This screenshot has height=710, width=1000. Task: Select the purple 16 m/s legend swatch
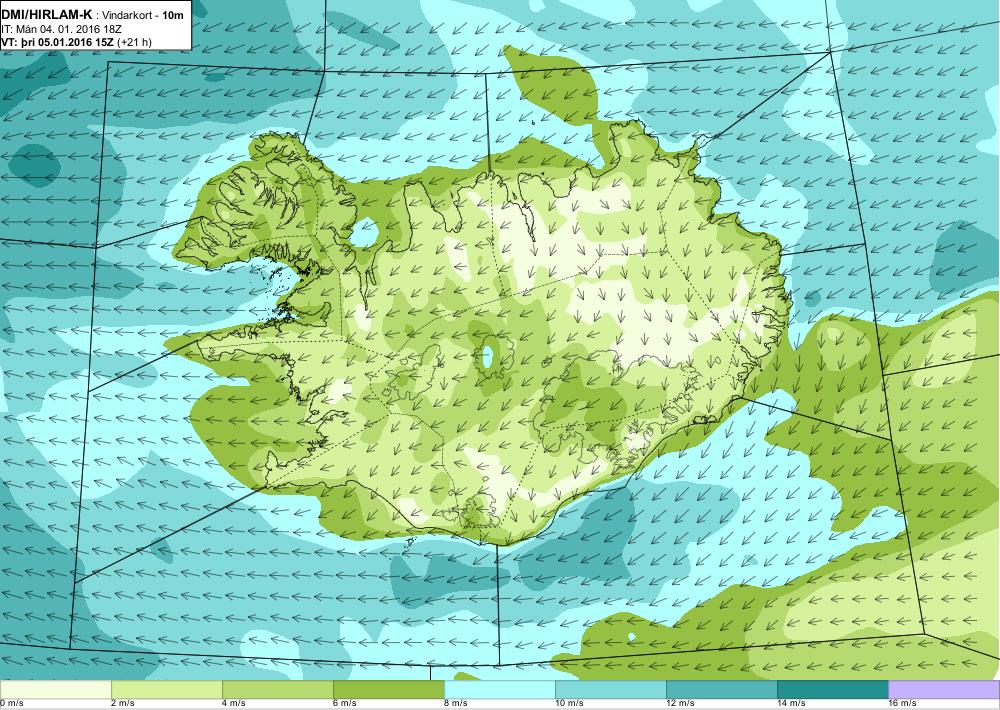coord(944,690)
